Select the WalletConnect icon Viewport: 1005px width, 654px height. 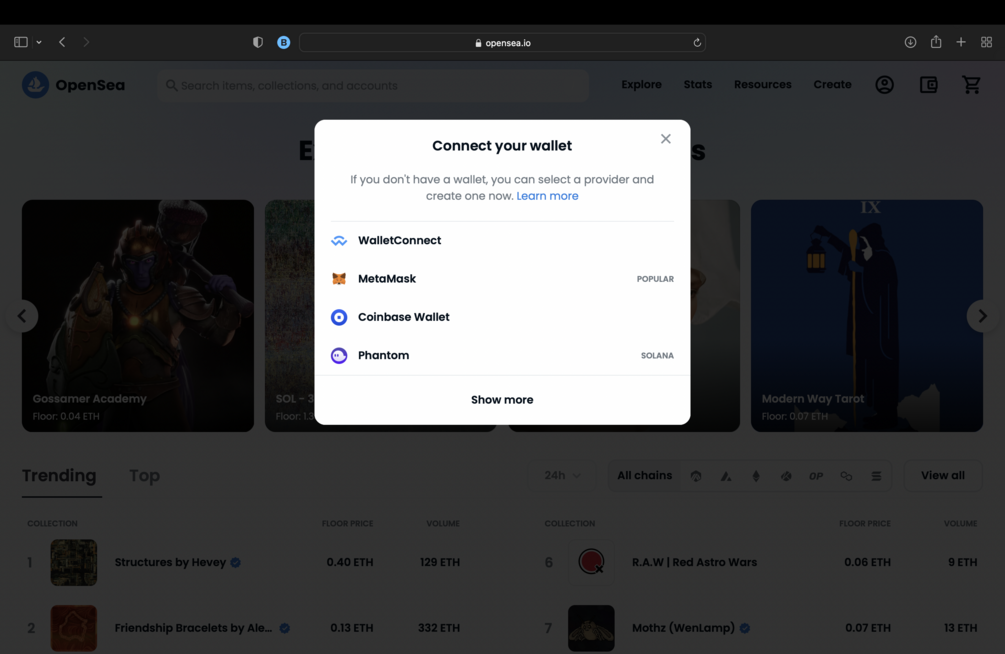(339, 240)
